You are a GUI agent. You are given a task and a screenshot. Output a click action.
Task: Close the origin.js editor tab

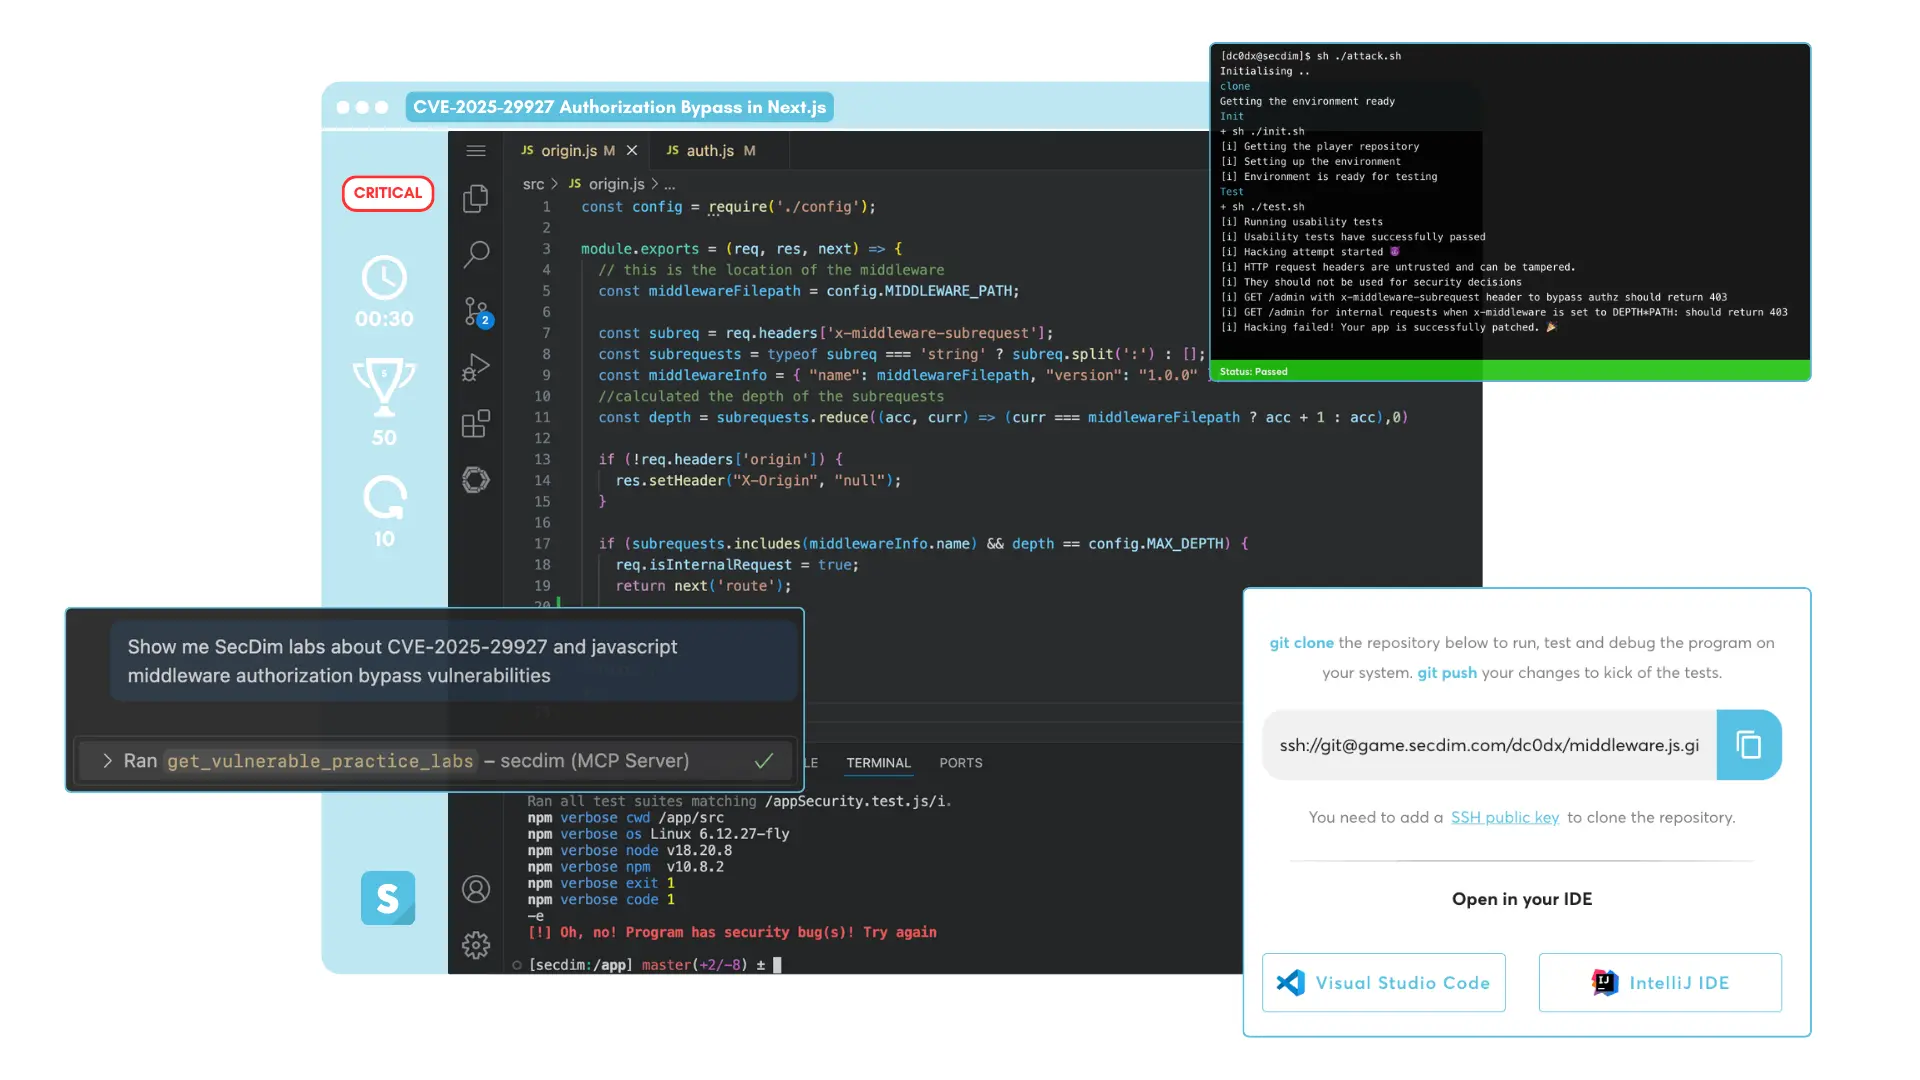[631, 150]
